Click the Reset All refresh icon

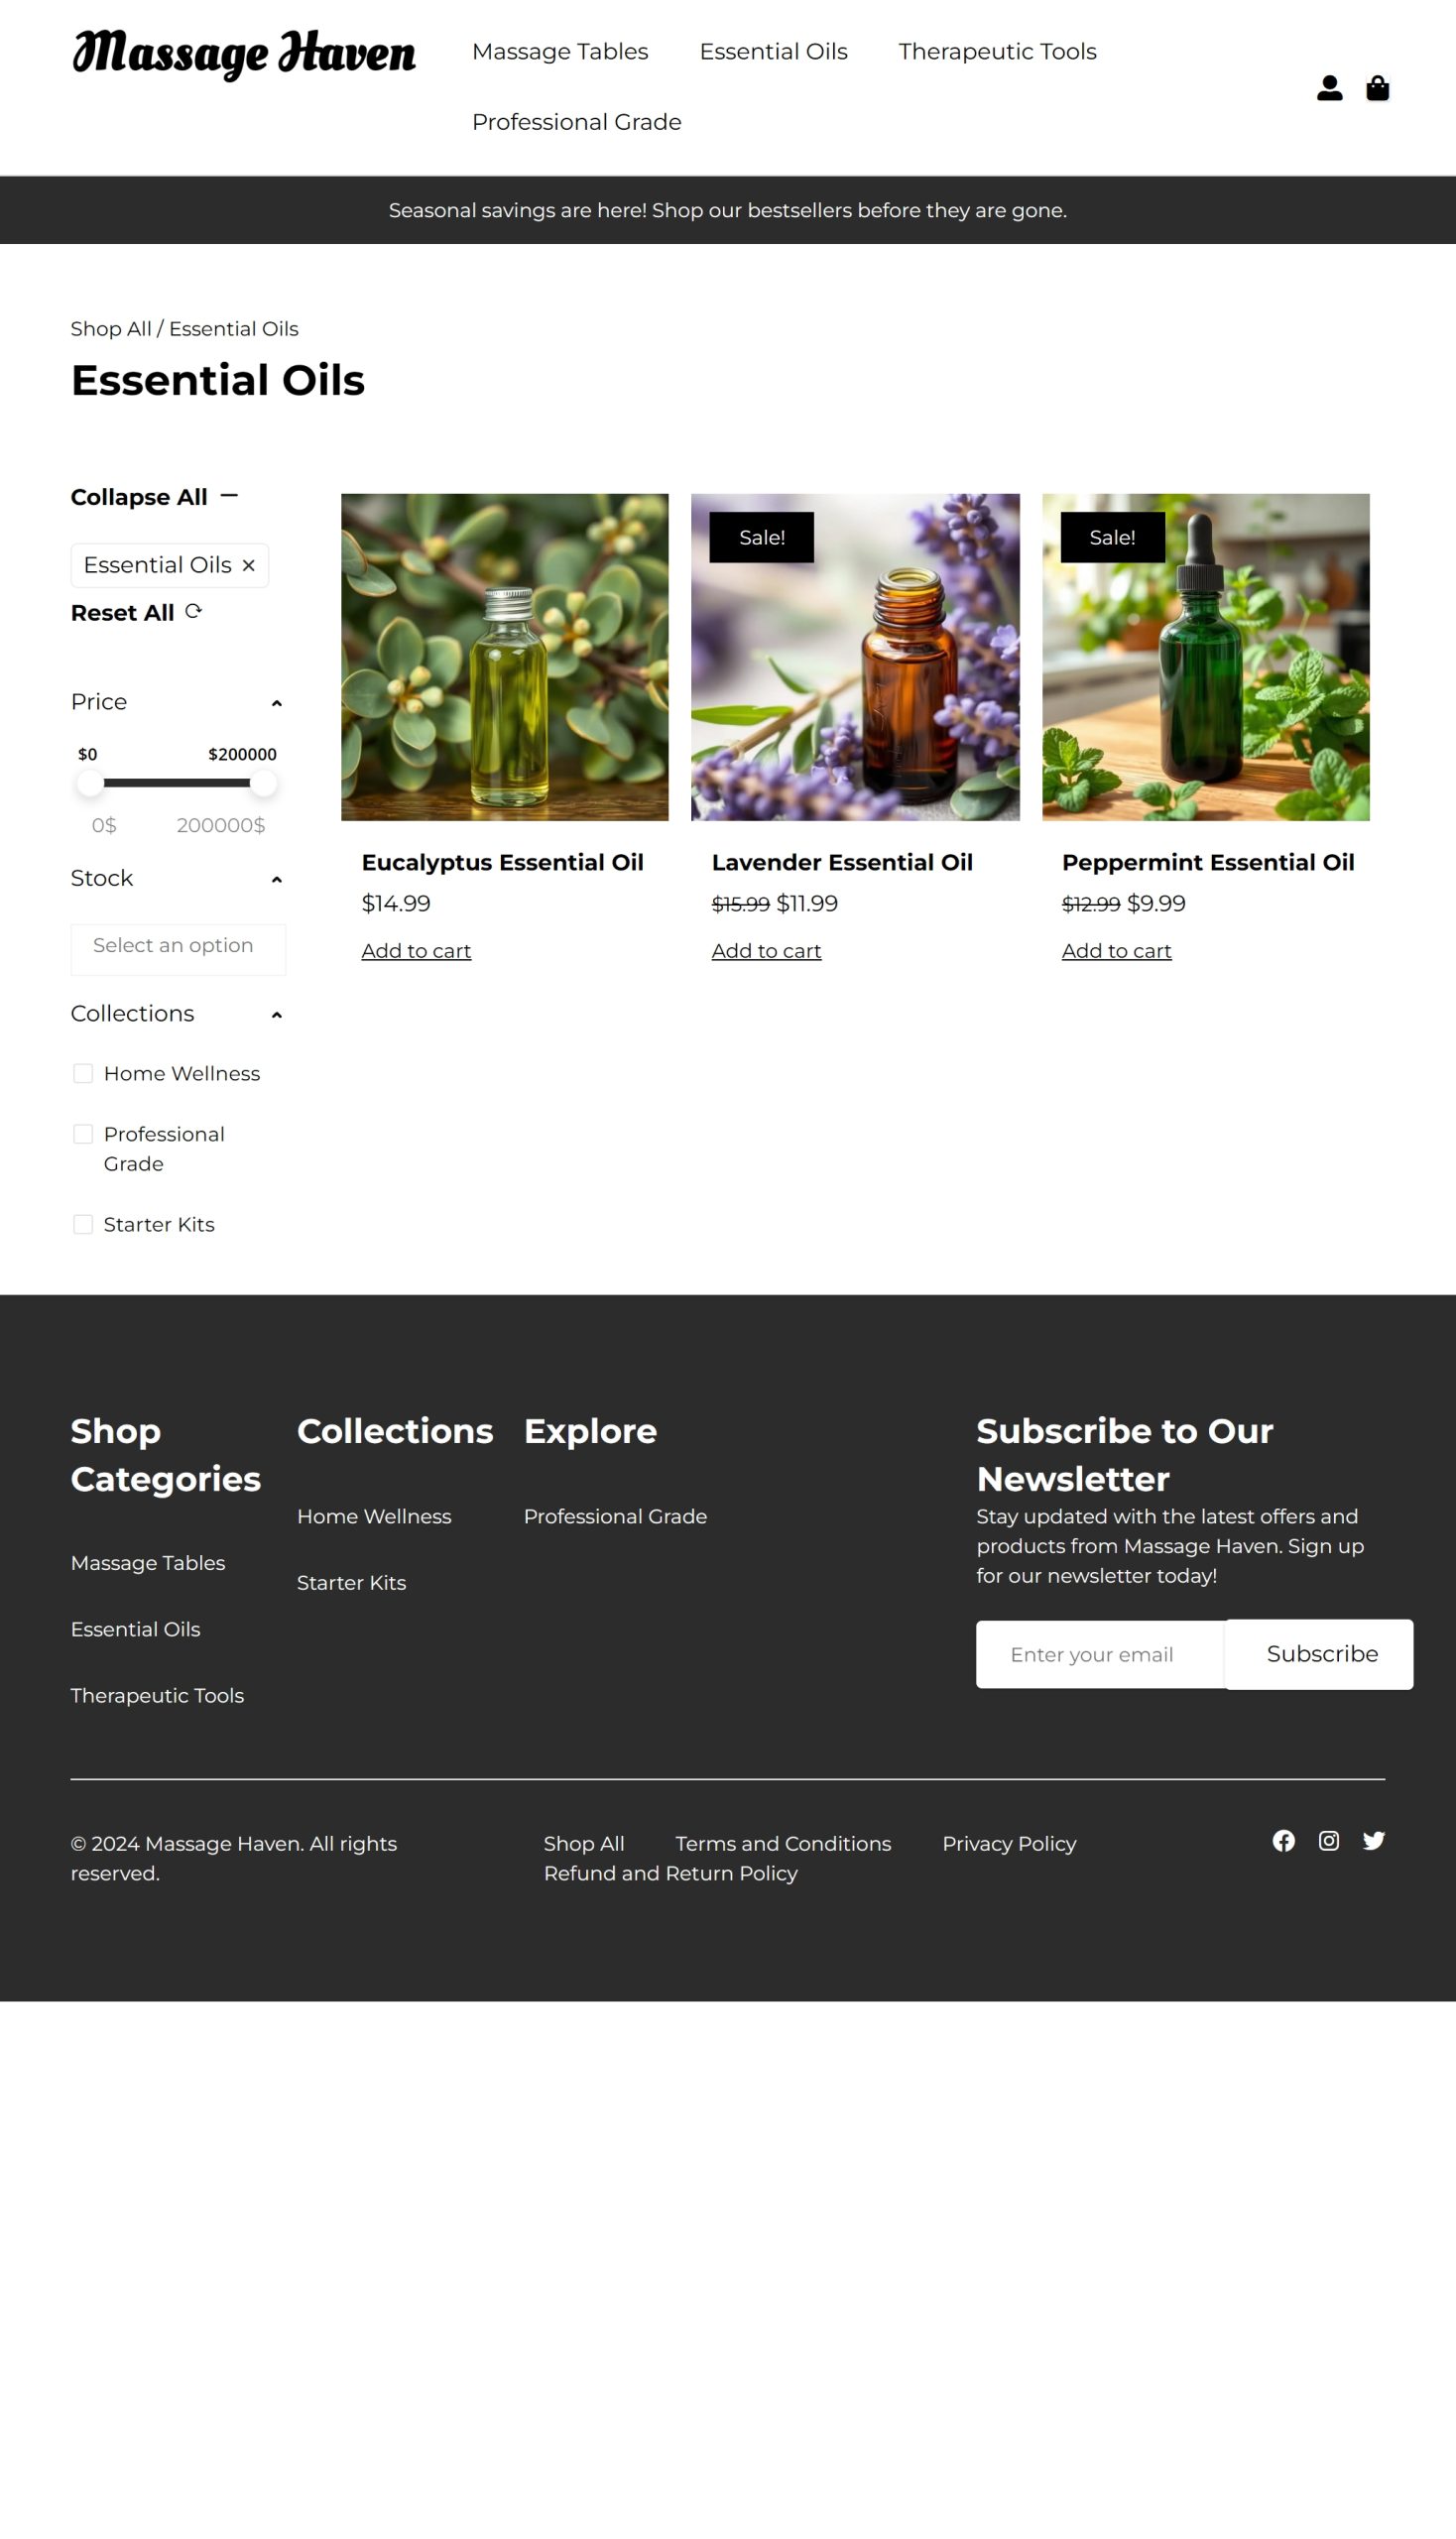pos(193,611)
